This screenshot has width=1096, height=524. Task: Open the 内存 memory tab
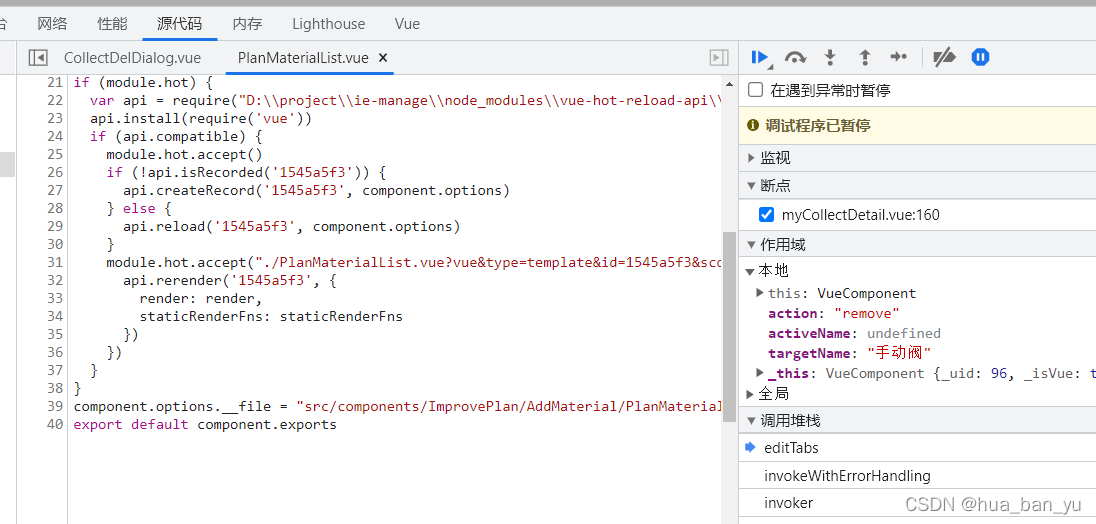pos(247,24)
